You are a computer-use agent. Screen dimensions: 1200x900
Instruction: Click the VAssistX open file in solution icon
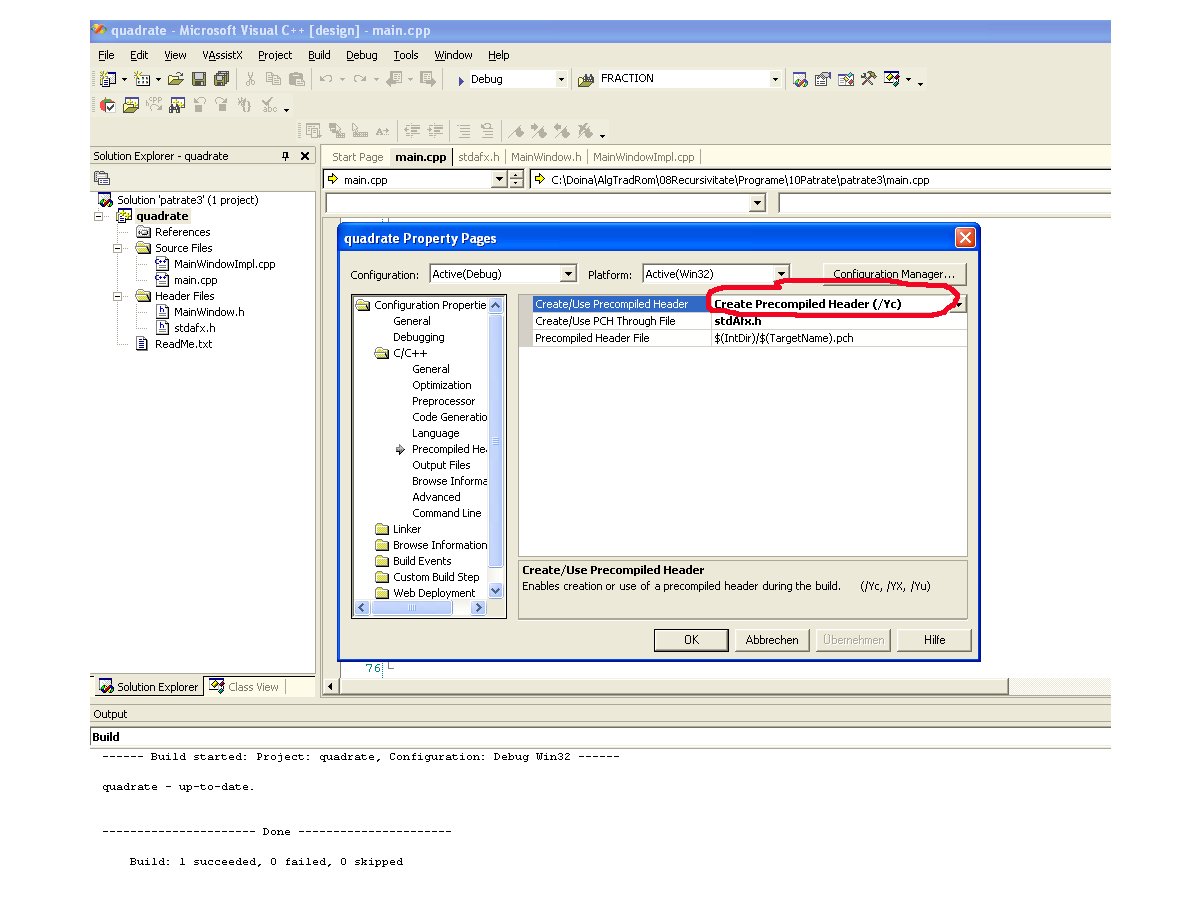pyautogui.click(x=131, y=104)
